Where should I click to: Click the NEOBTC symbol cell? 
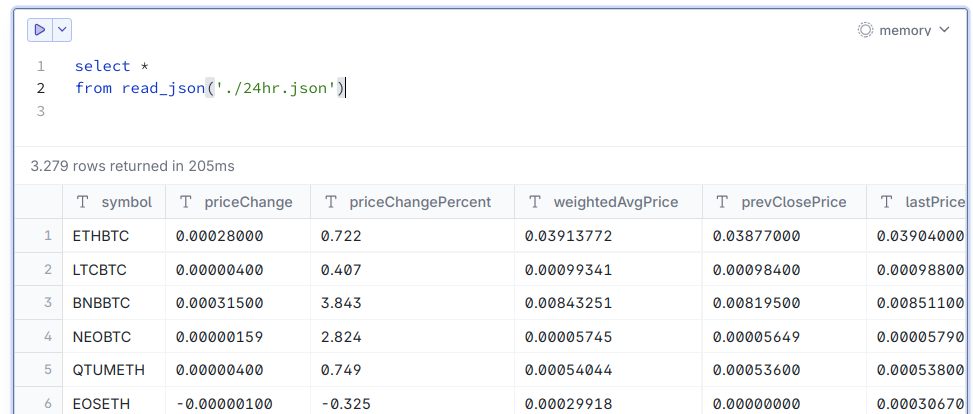tap(114, 336)
